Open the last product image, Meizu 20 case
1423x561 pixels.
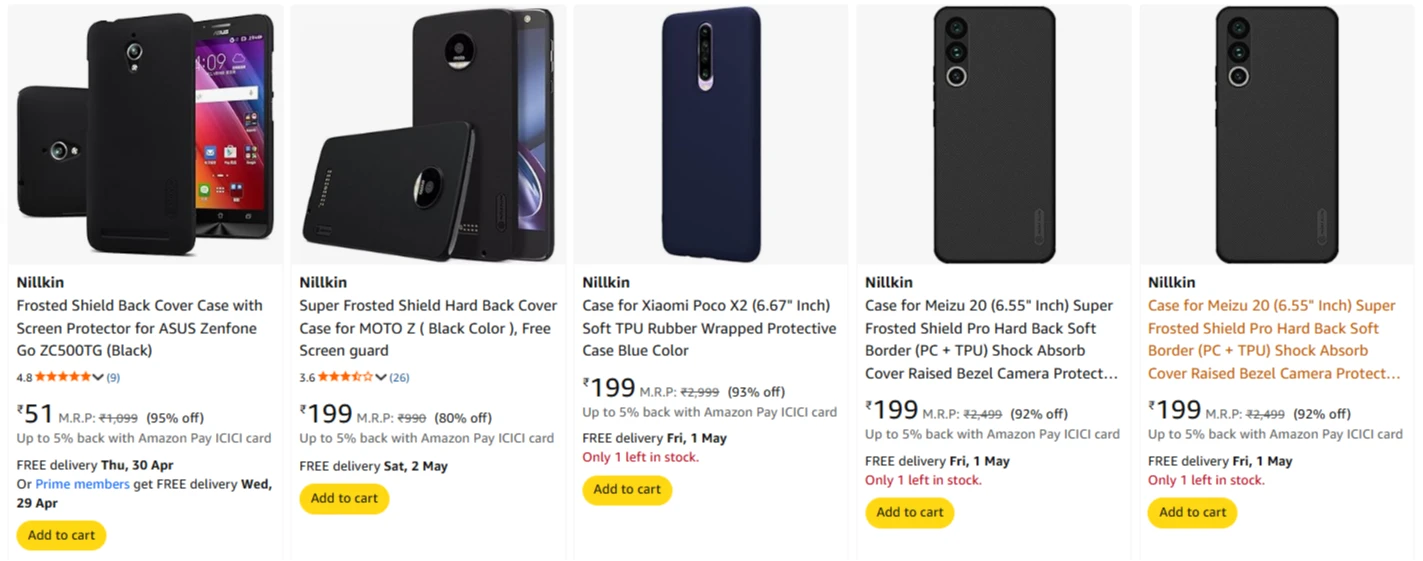1276,135
